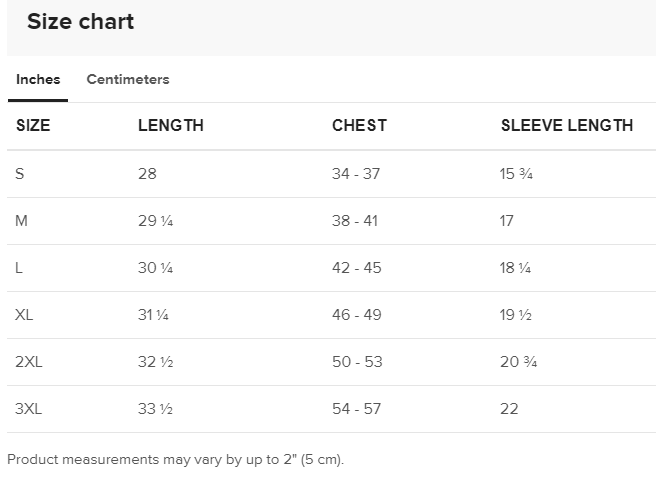Switch to the Centimeters tab
This screenshot has height=487, width=656.
128,80
